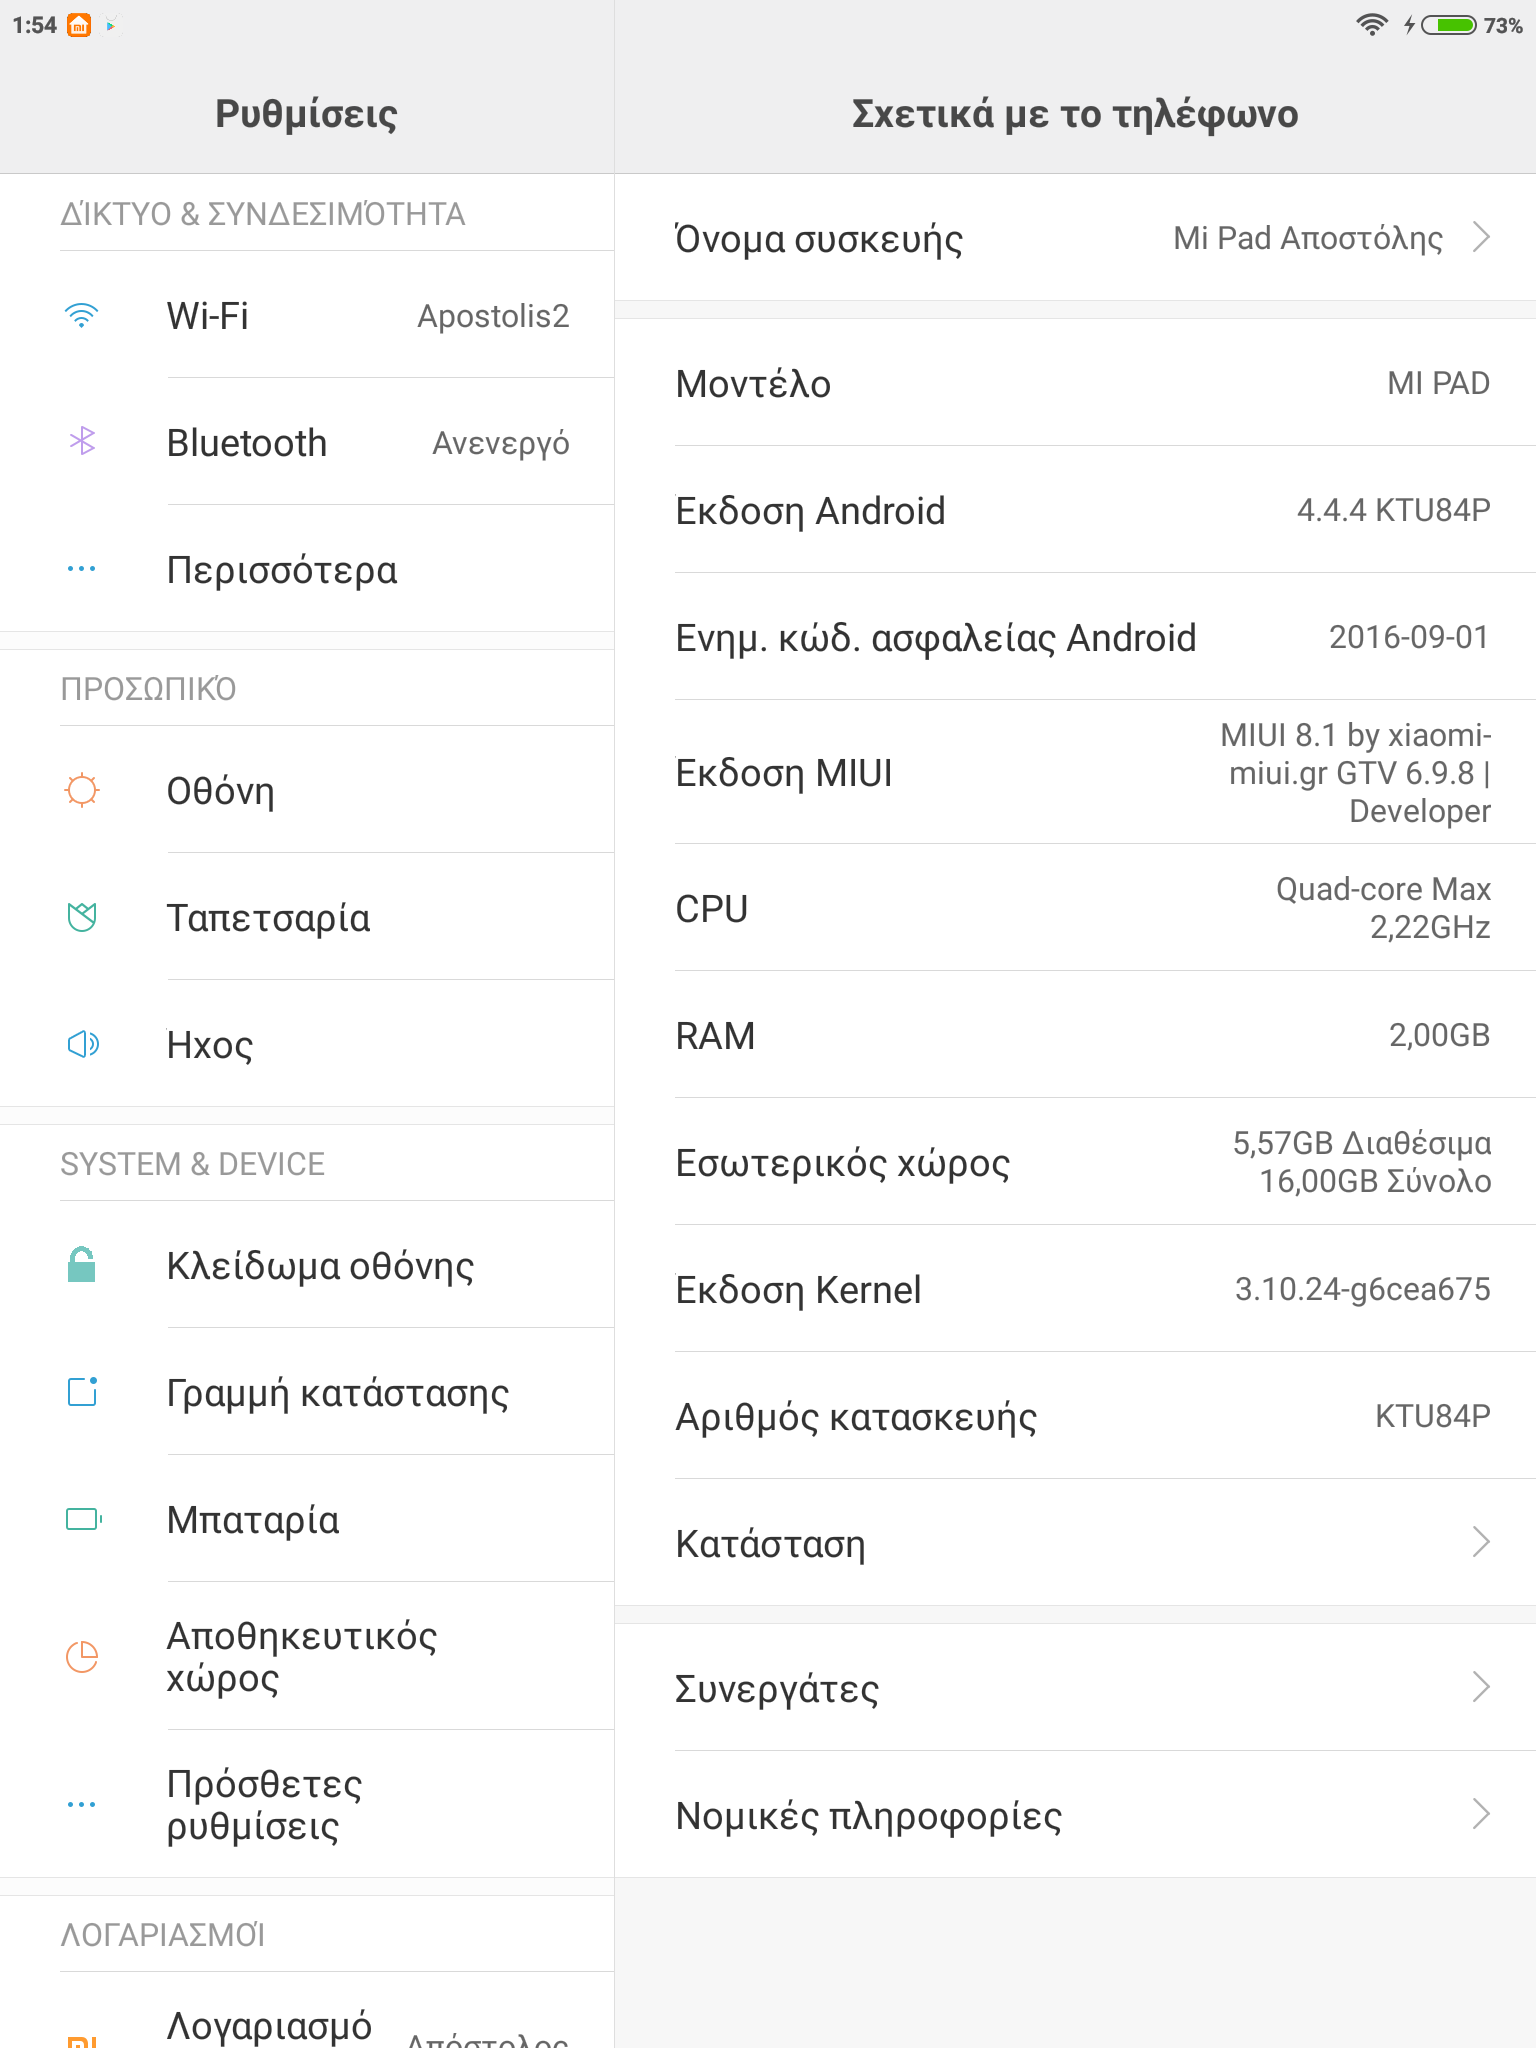
Task: Tap the status bar settings square icon
Action: click(82, 1391)
